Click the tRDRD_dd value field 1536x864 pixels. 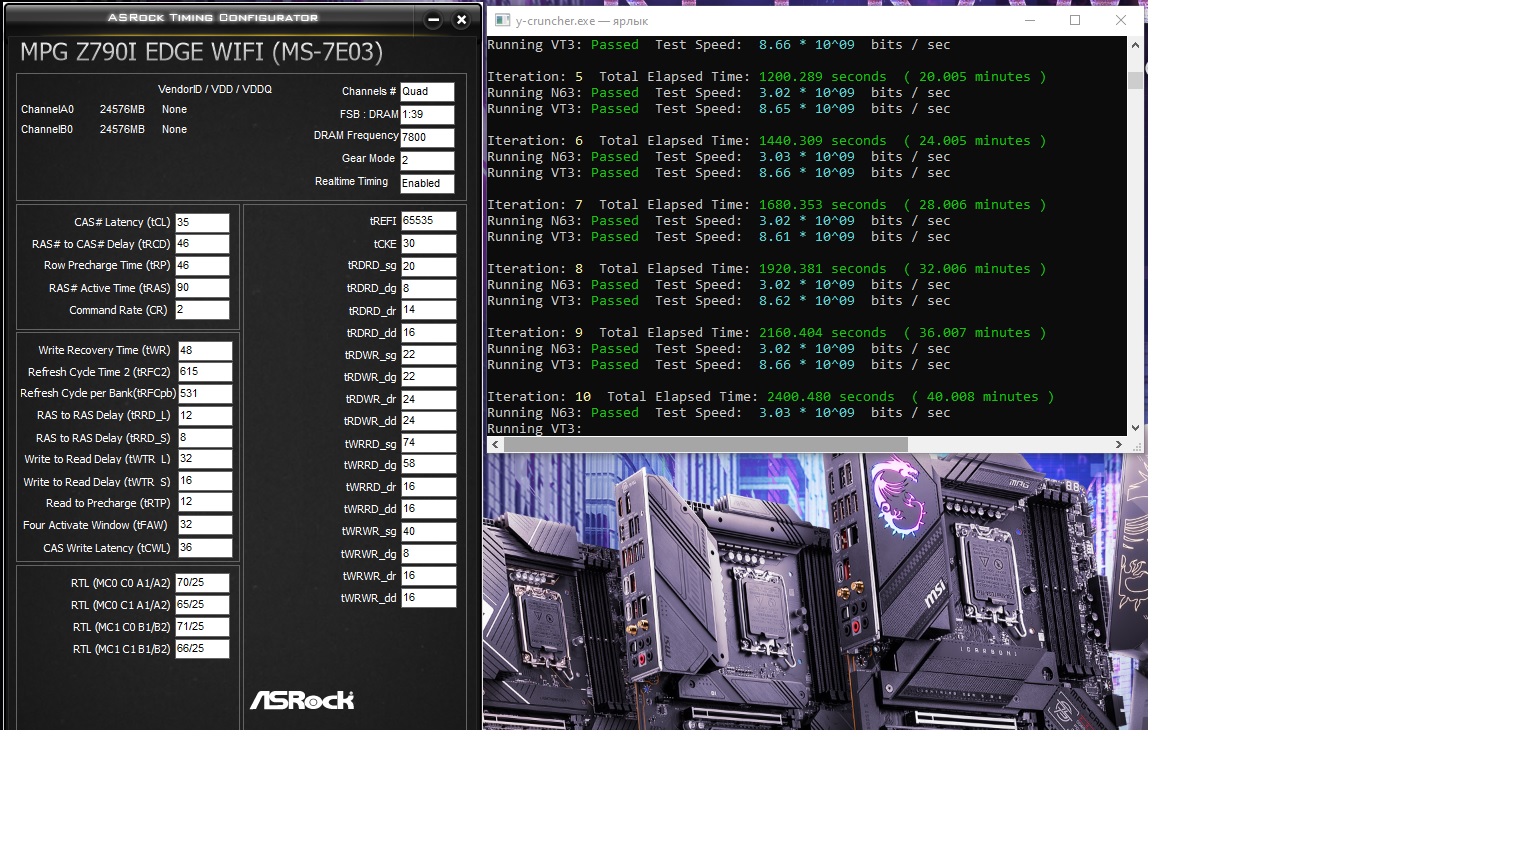429,333
